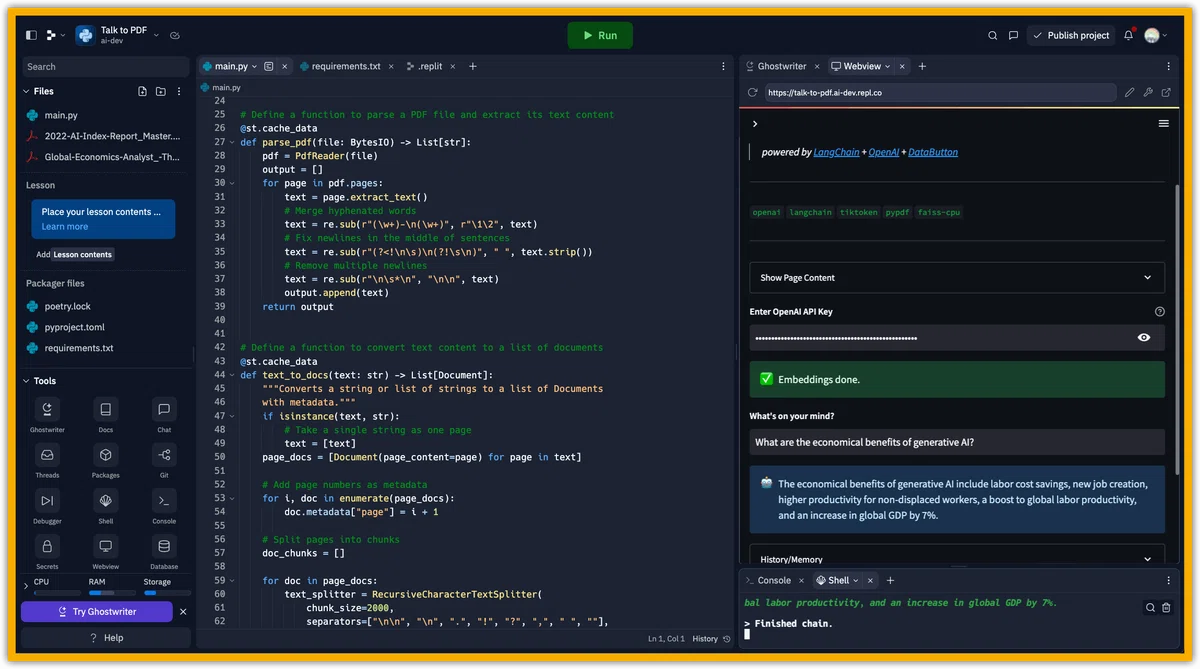1200x669 pixels.
Task: Open webview devtools wrench icon
Action: point(1148,93)
